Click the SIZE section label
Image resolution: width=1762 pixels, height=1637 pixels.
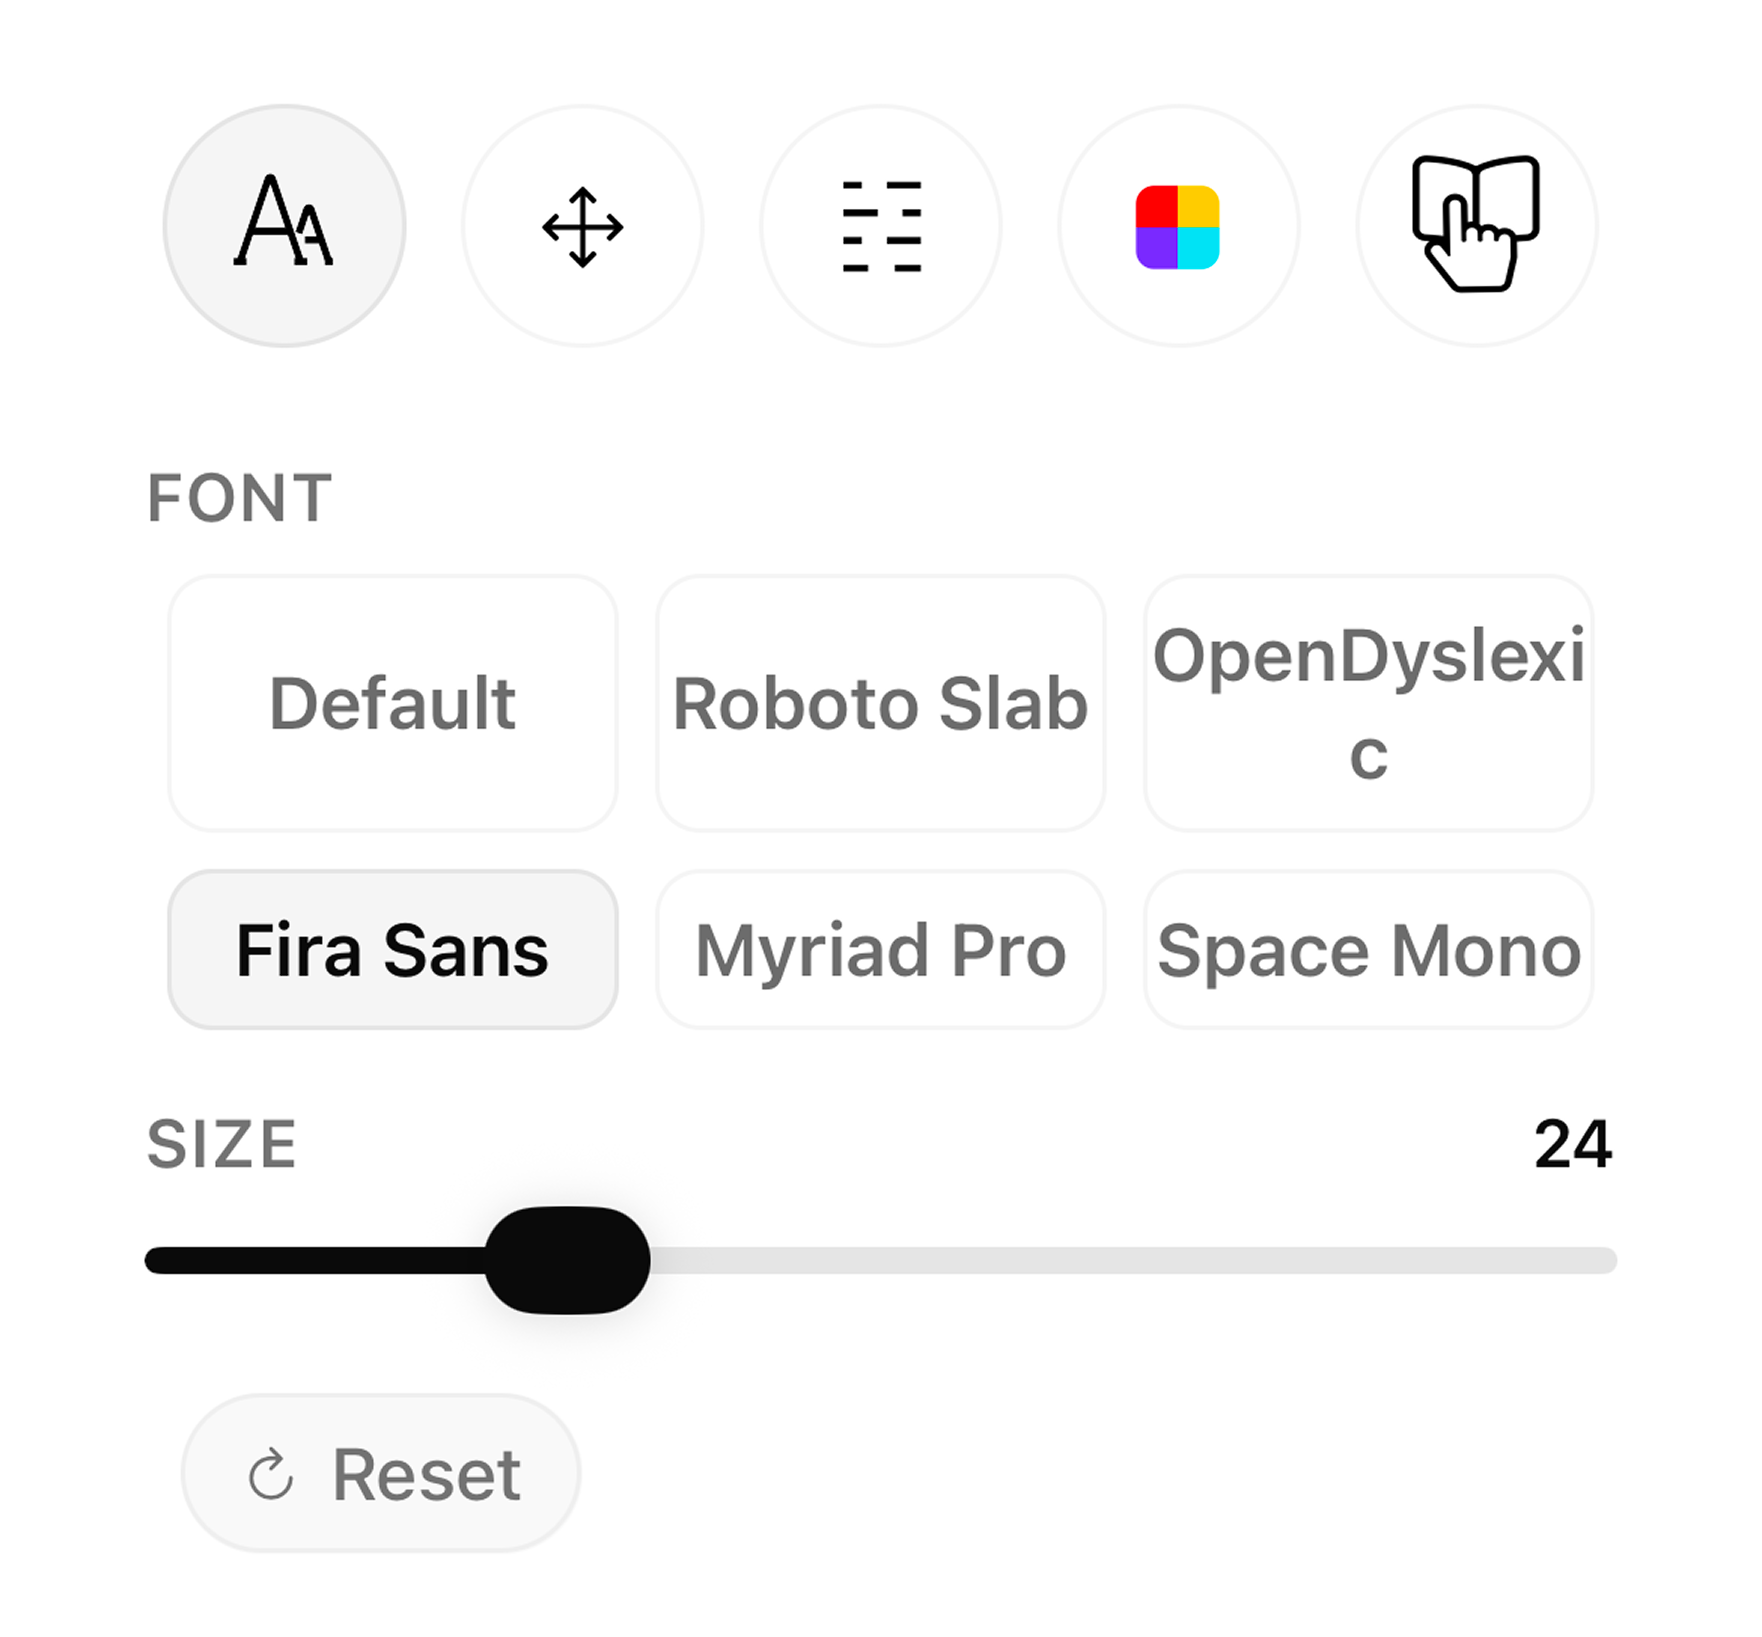pyautogui.click(x=222, y=1144)
